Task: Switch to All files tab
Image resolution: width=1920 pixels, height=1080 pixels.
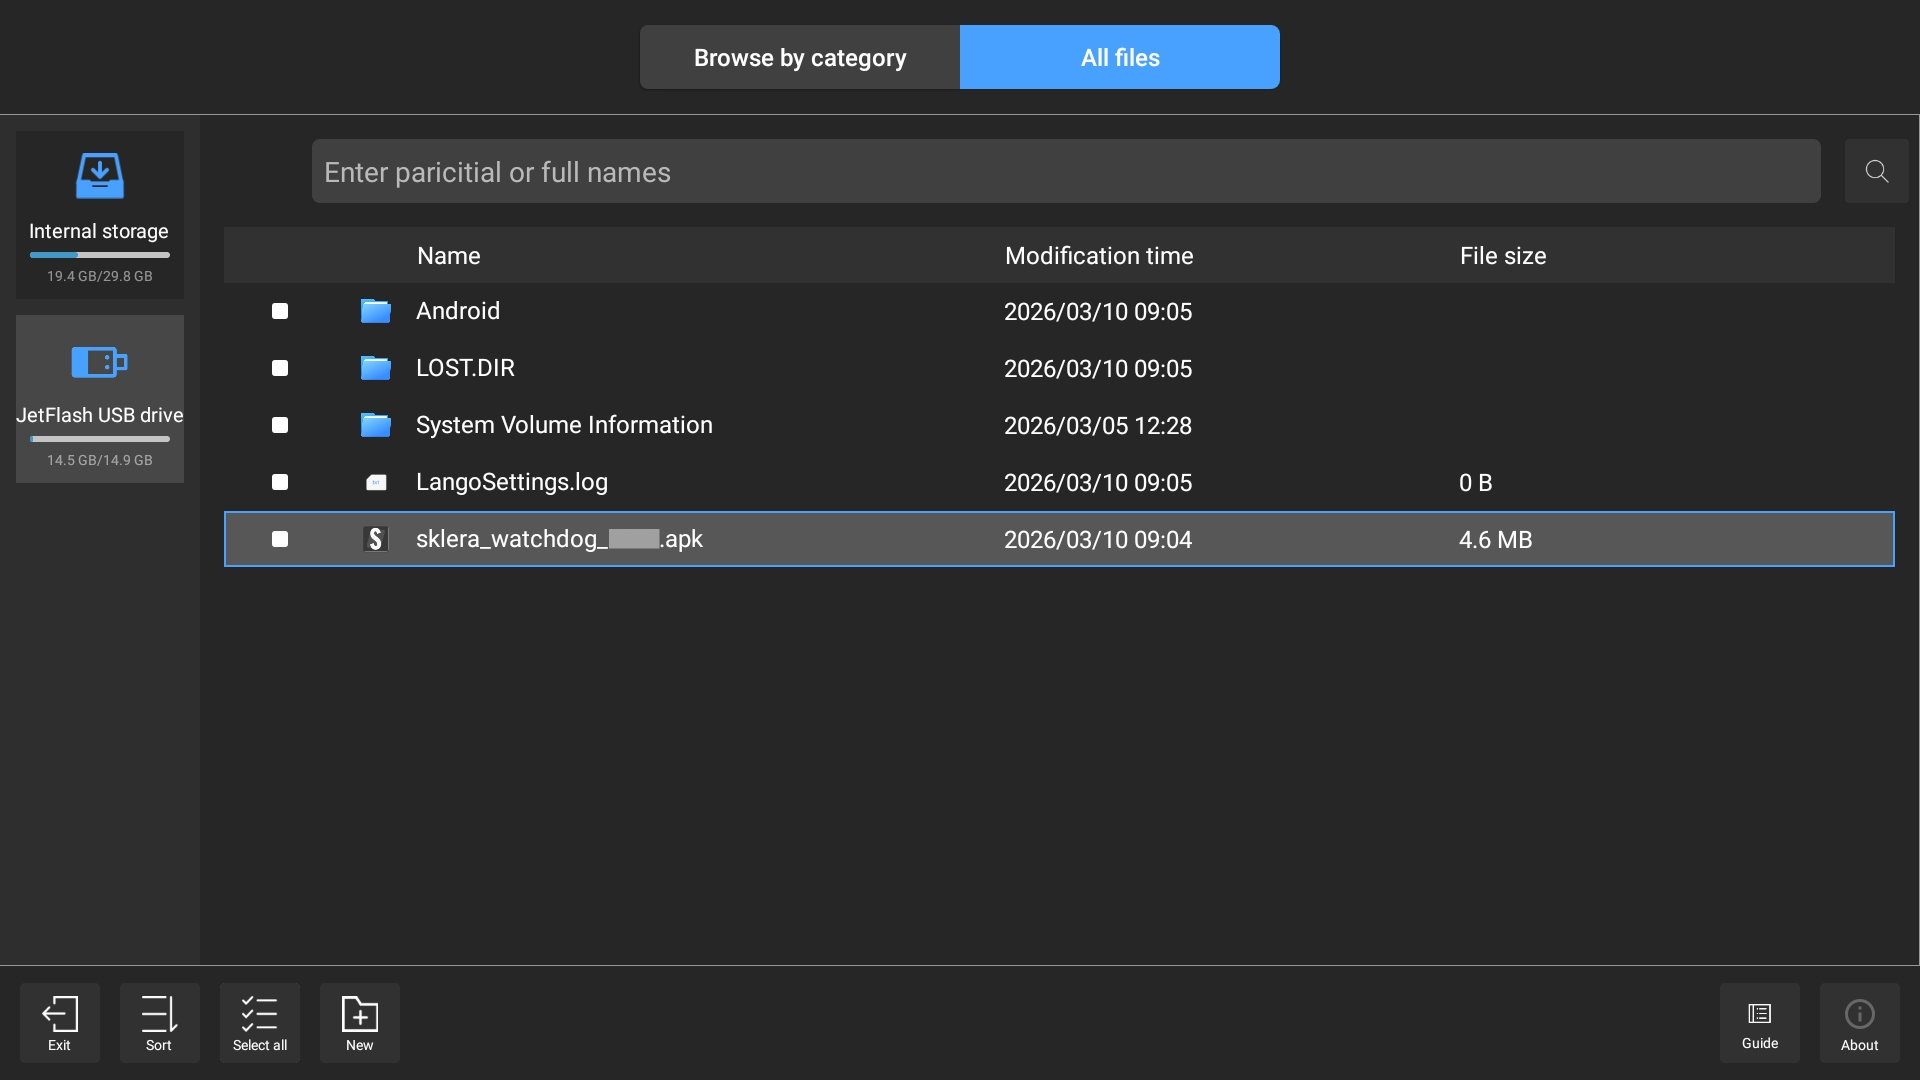Action: pos(1119,57)
